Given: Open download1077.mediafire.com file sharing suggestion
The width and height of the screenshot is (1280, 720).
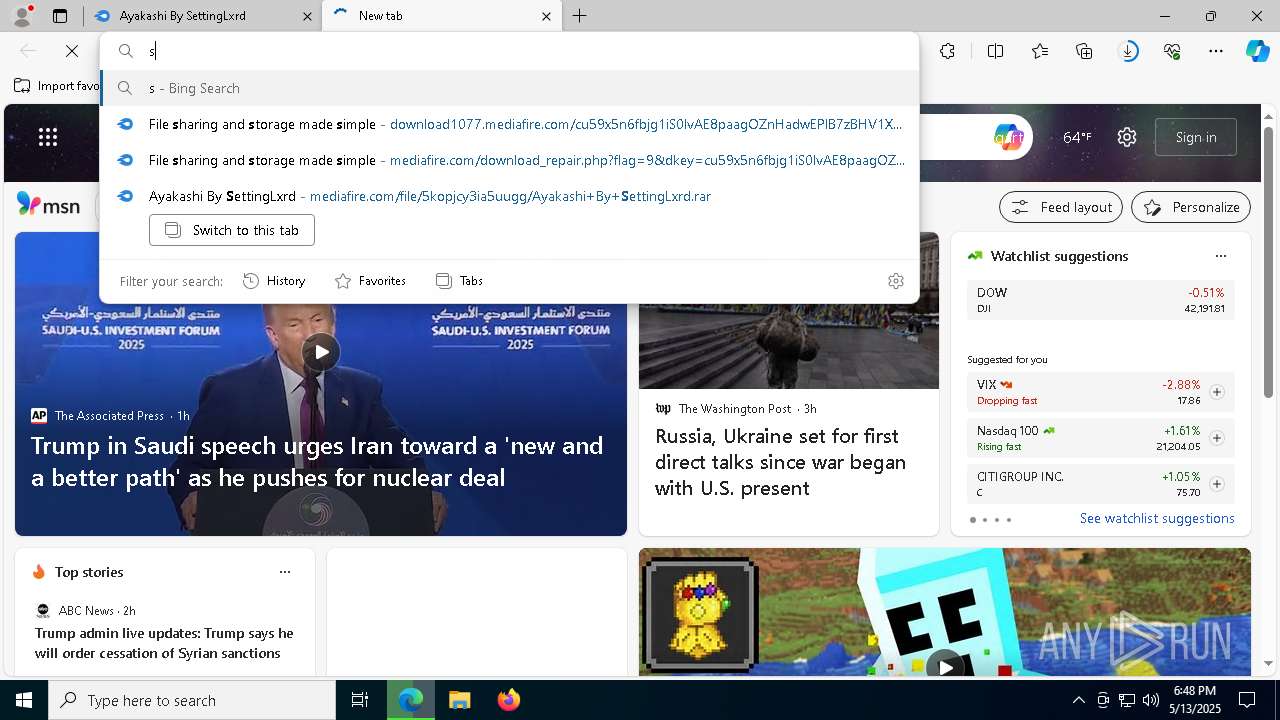Looking at the screenshot, I should point(510,124).
